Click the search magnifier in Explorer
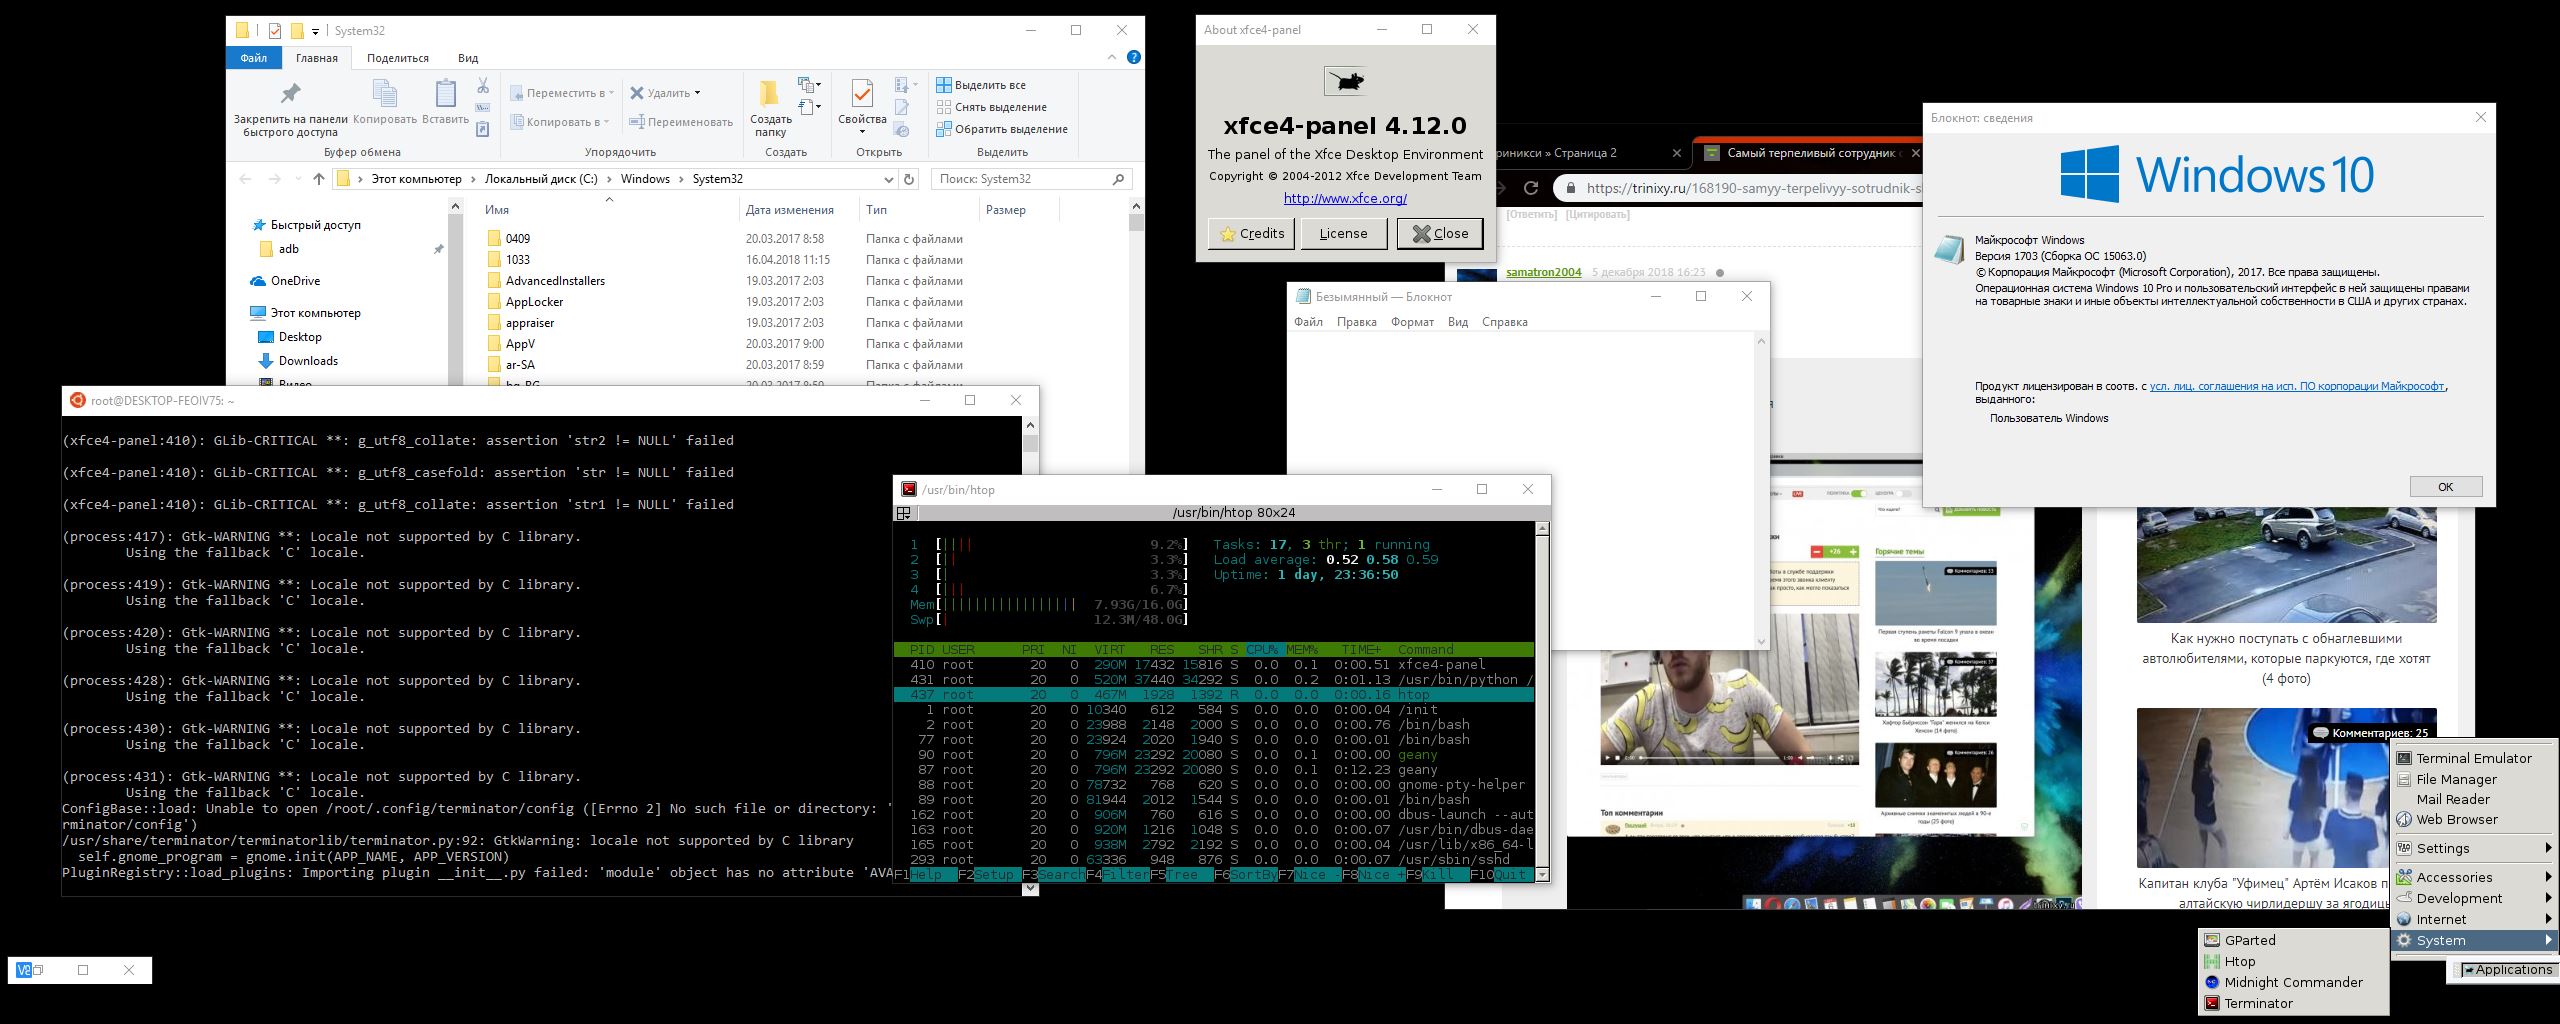The width and height of the screenshot is (2560, 1024). (x=1118, y=179)
